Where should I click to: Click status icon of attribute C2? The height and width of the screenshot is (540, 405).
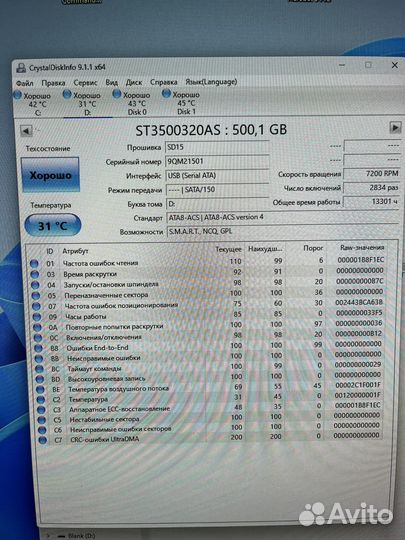[41, 400]
